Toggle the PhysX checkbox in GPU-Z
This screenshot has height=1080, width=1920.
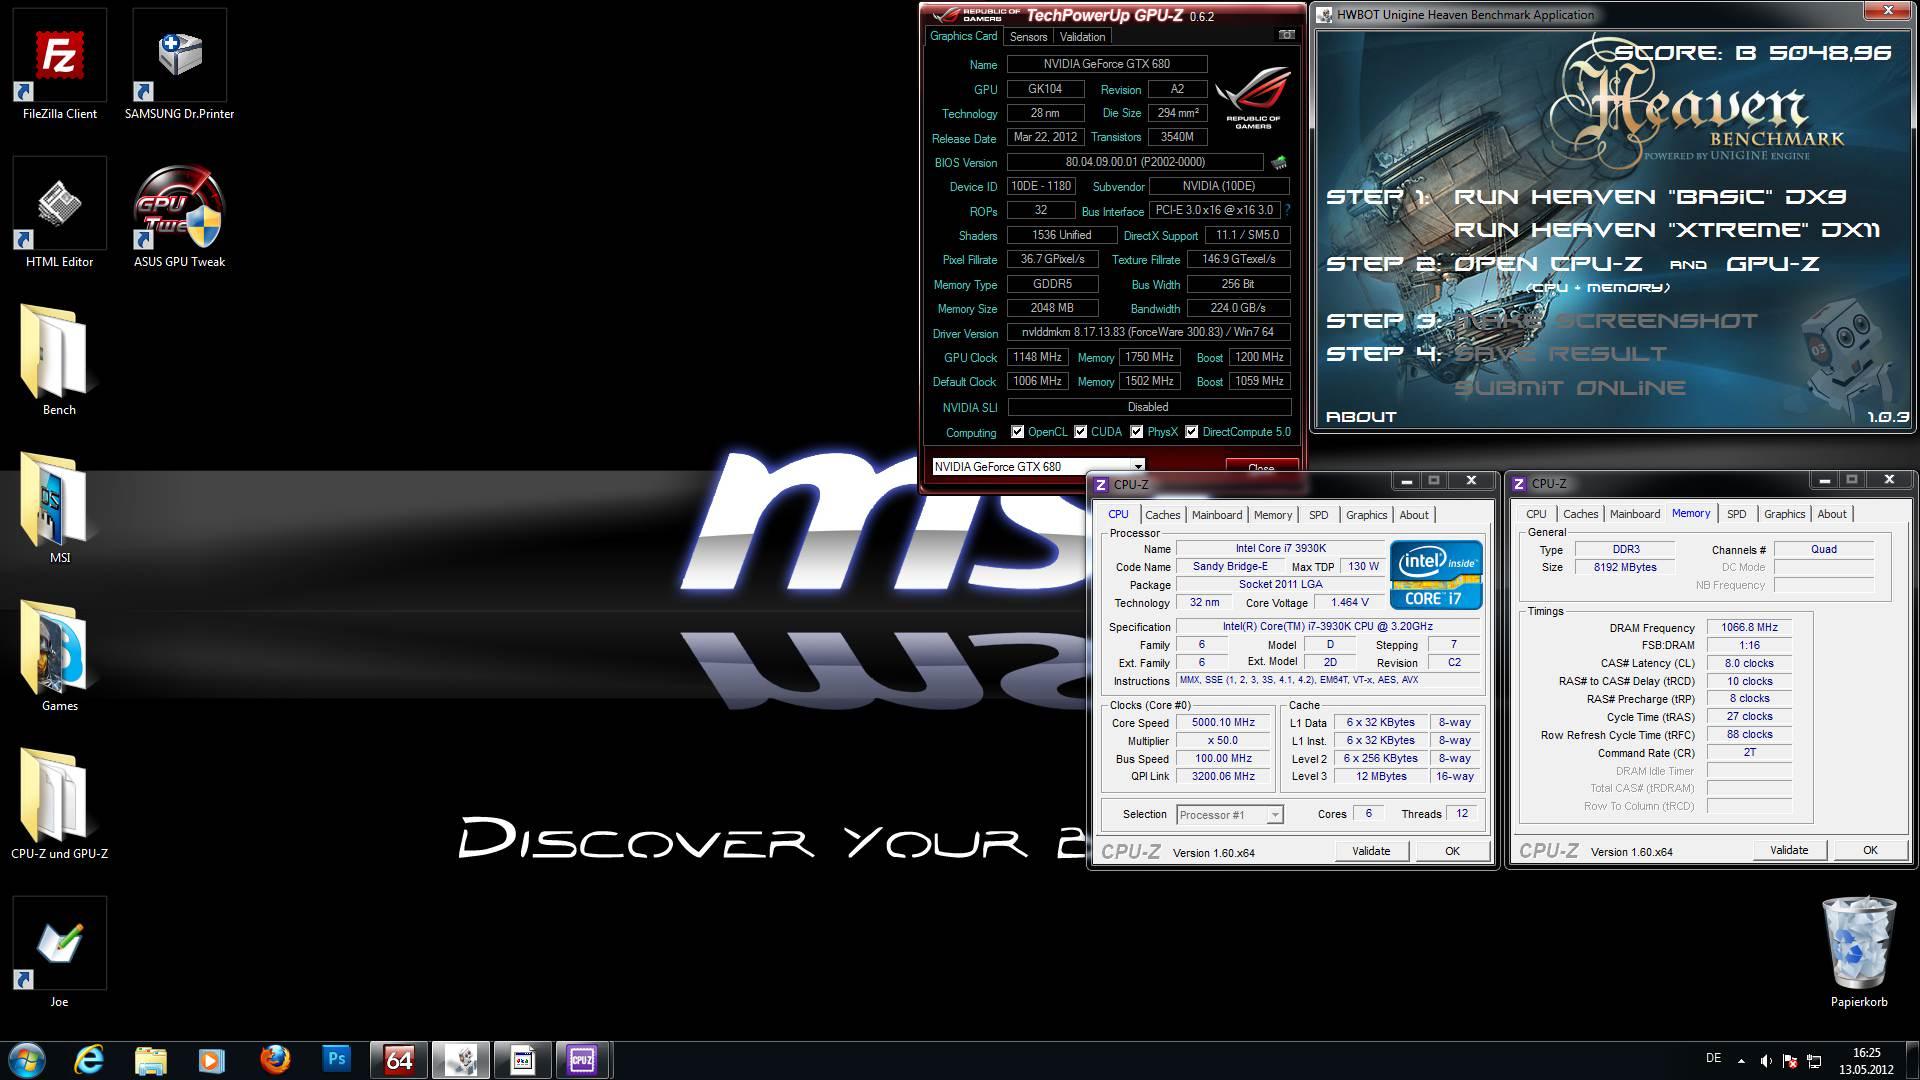tap(1136, 432)
